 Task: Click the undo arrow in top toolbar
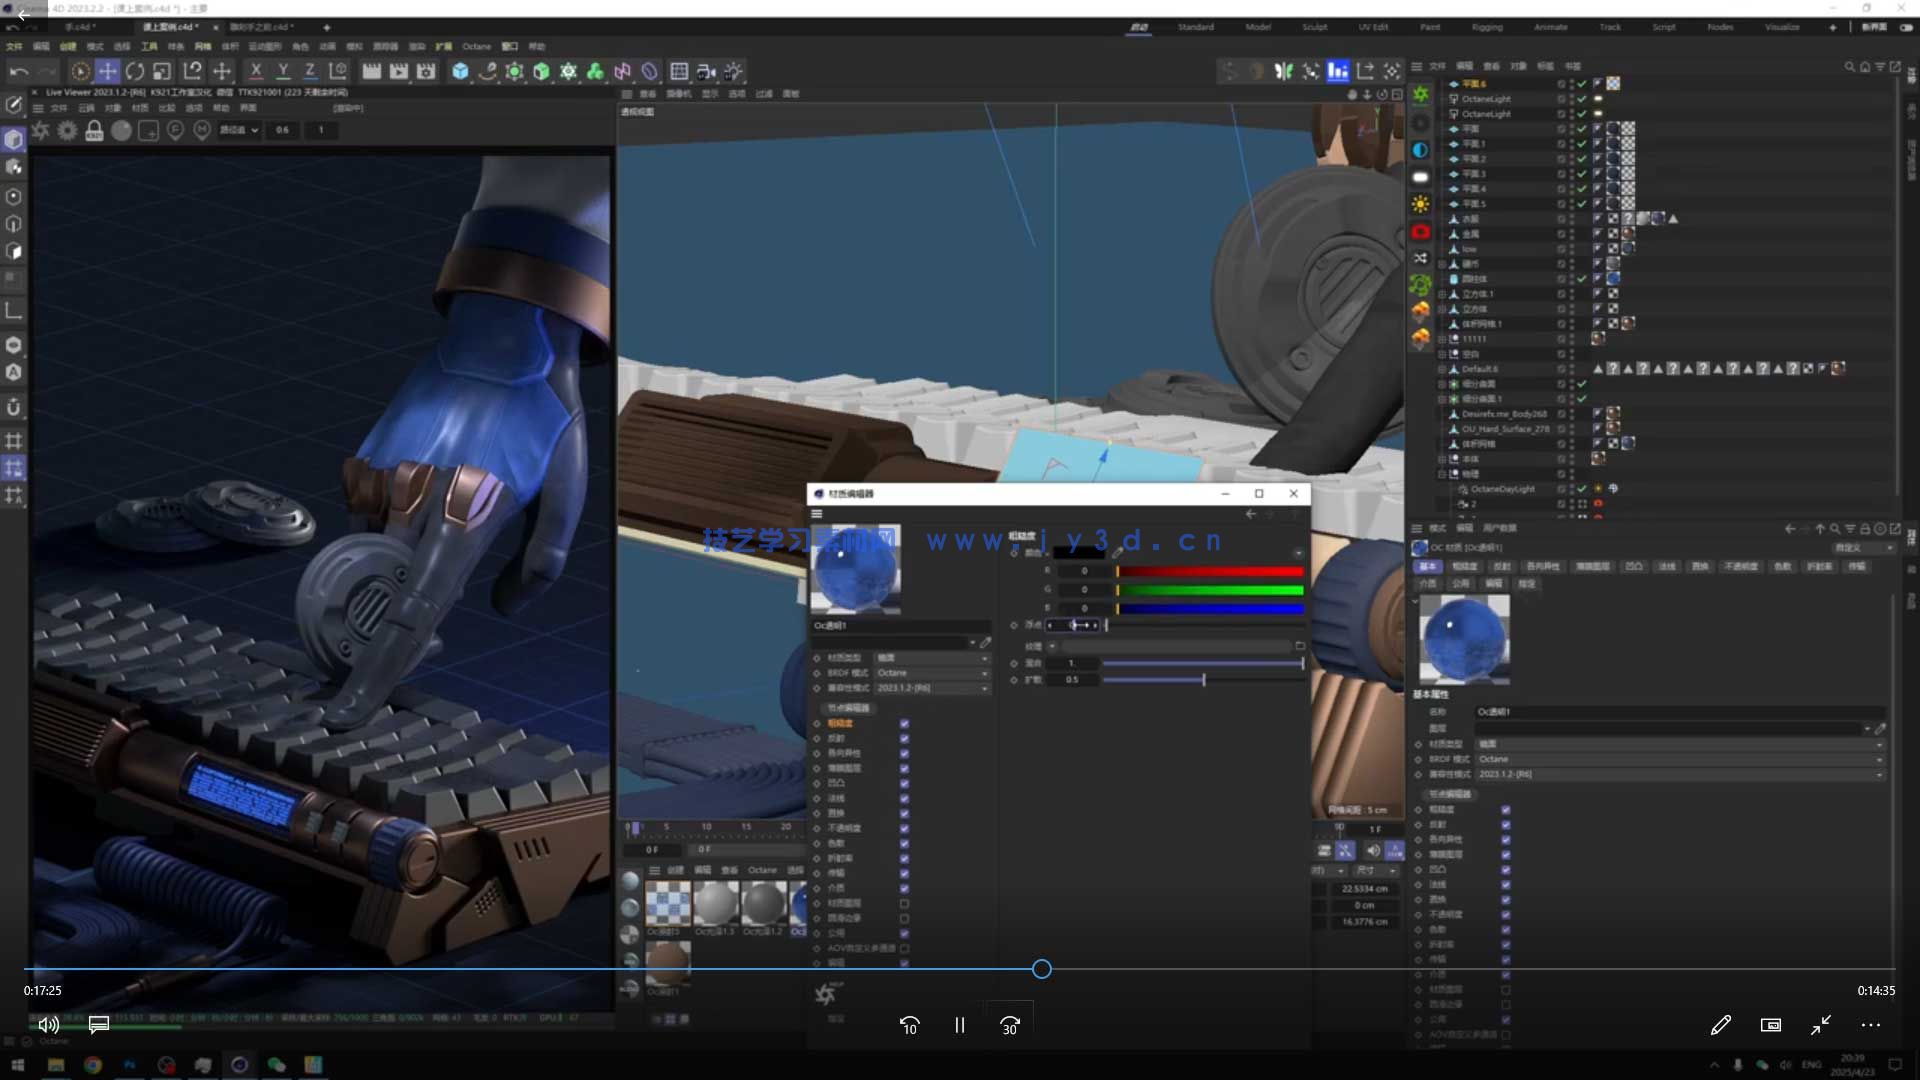point(18,71)
